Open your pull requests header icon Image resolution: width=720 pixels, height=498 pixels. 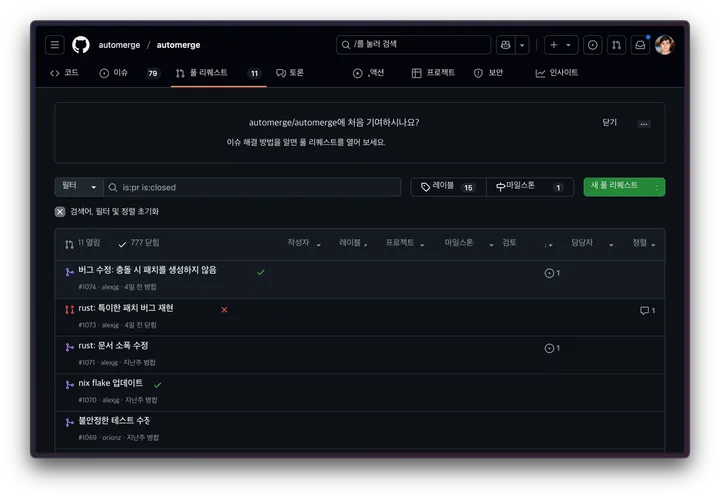616,45
